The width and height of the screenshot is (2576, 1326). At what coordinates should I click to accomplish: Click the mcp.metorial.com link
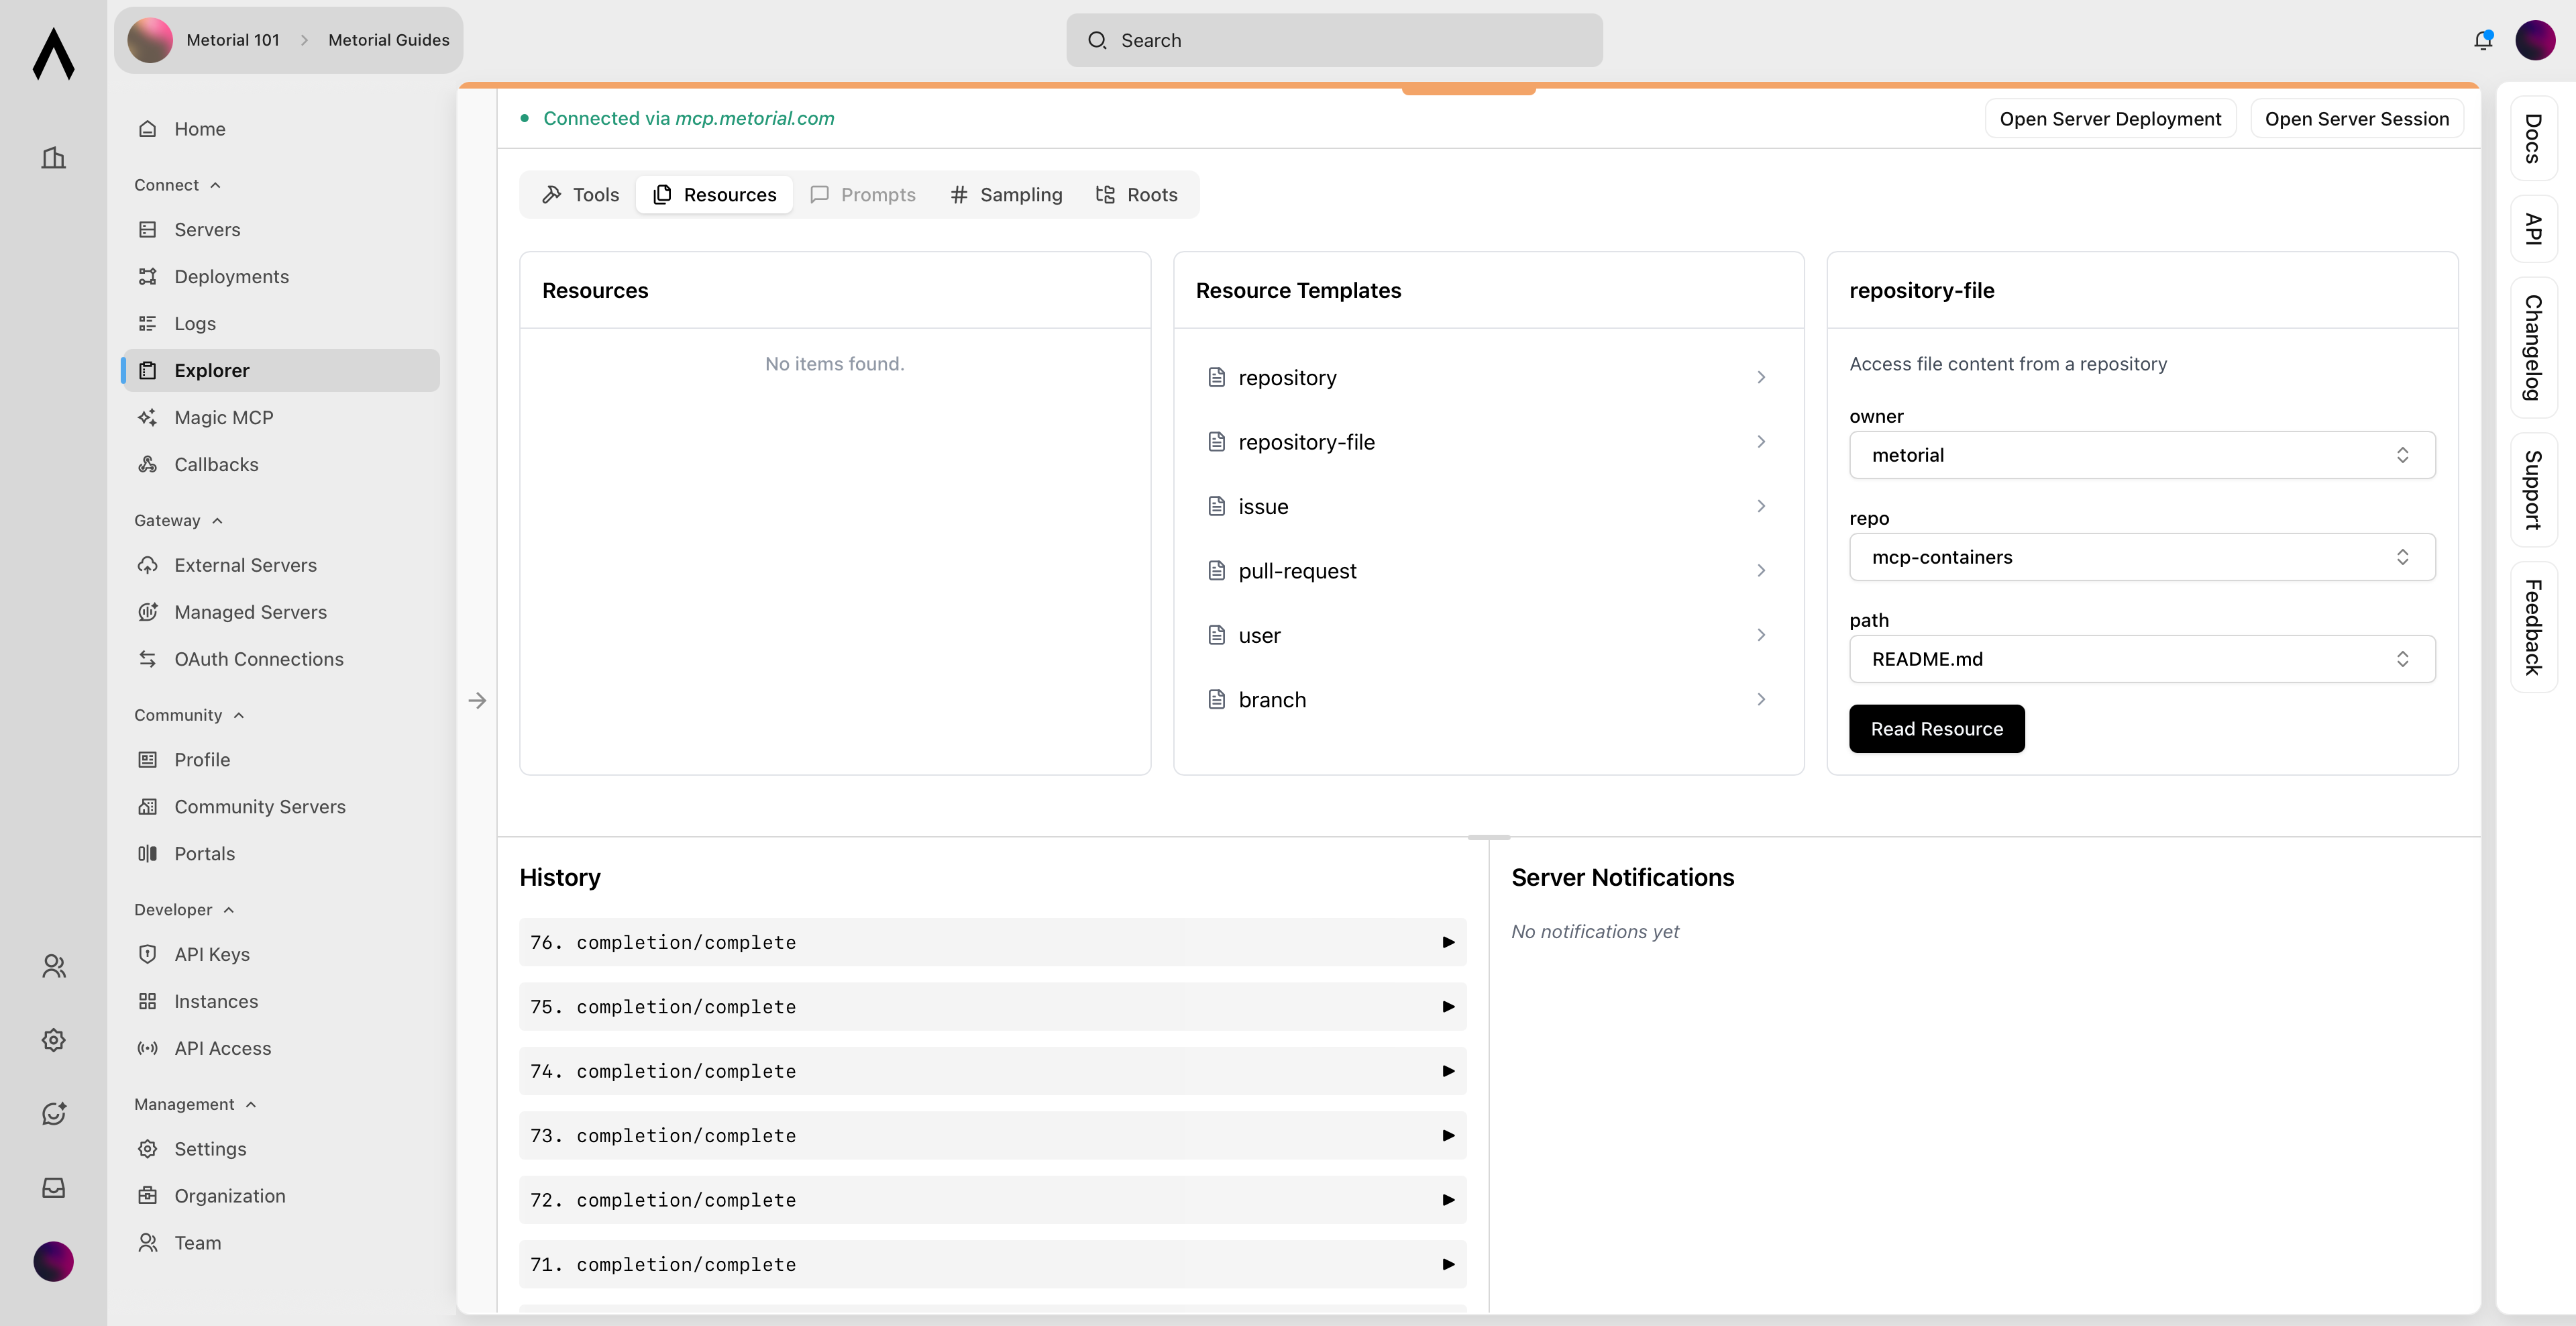[x=754, y=117]
